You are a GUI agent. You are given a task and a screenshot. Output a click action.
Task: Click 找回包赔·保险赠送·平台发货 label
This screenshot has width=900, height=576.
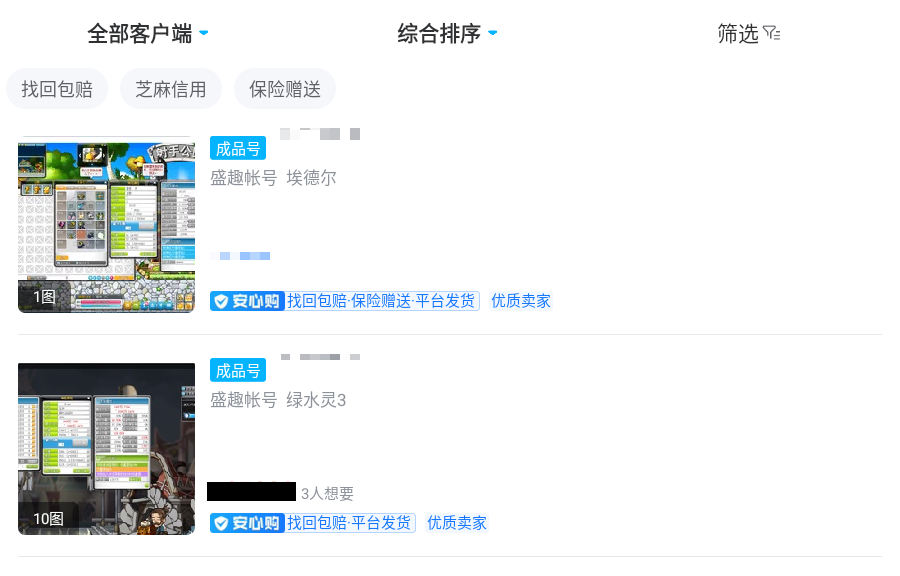(x=381, y=301)
